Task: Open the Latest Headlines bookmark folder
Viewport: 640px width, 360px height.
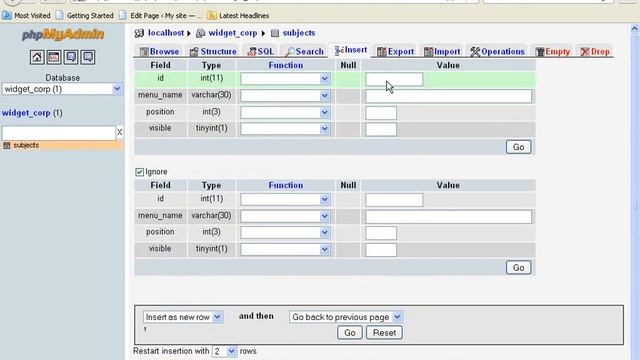Action: (x=238, y=16)
